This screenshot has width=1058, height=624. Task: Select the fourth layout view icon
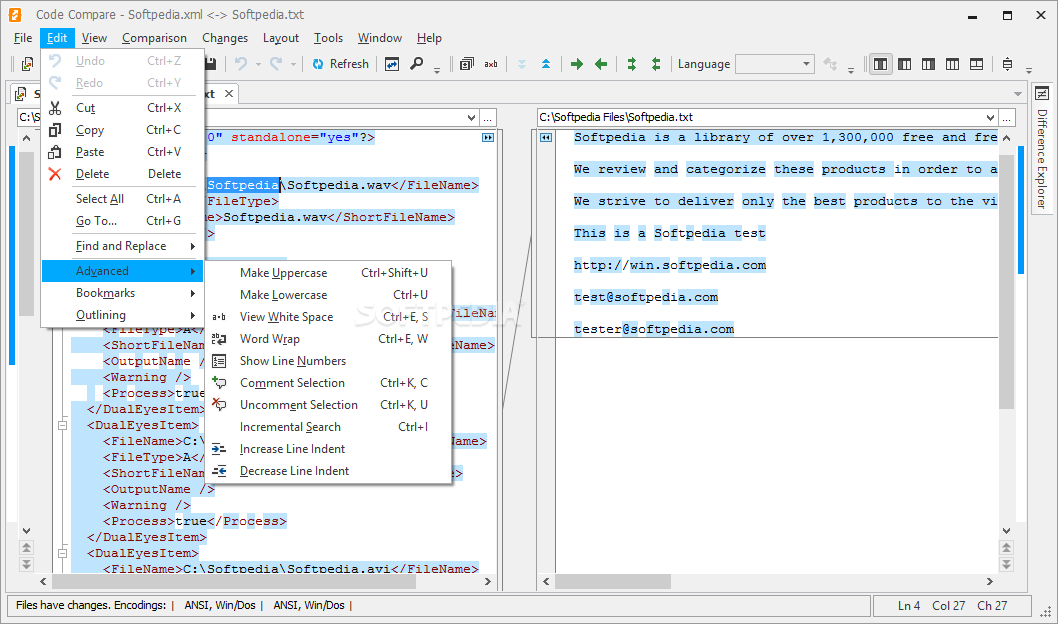click(953, 64)
